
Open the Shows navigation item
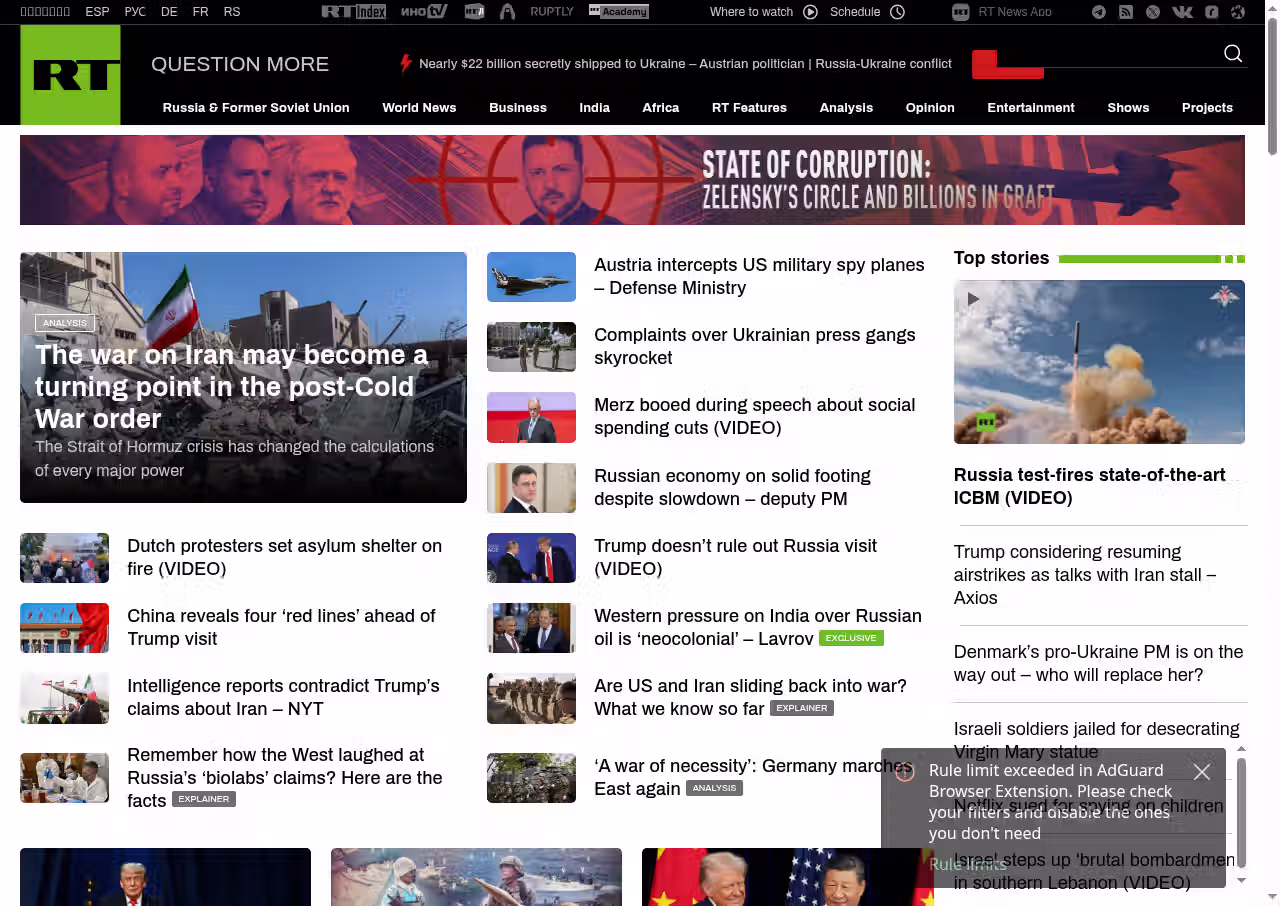pyautogui.click(x=1128, y=108)
